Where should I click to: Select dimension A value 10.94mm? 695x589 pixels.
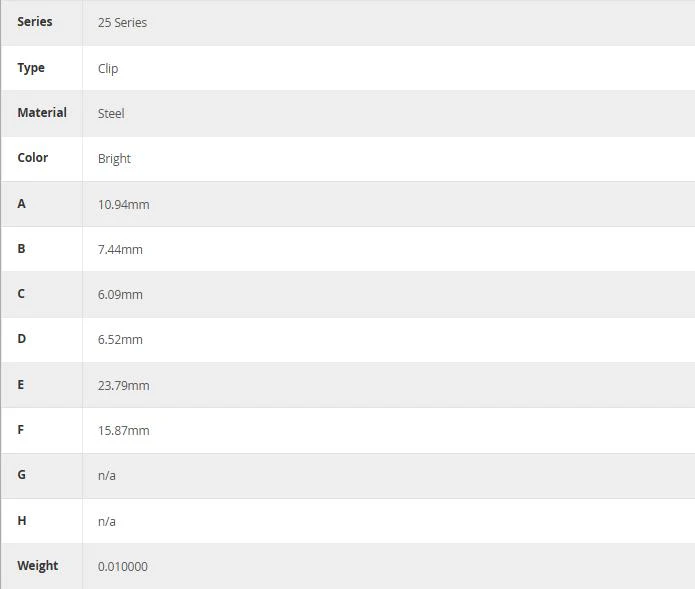124,205
